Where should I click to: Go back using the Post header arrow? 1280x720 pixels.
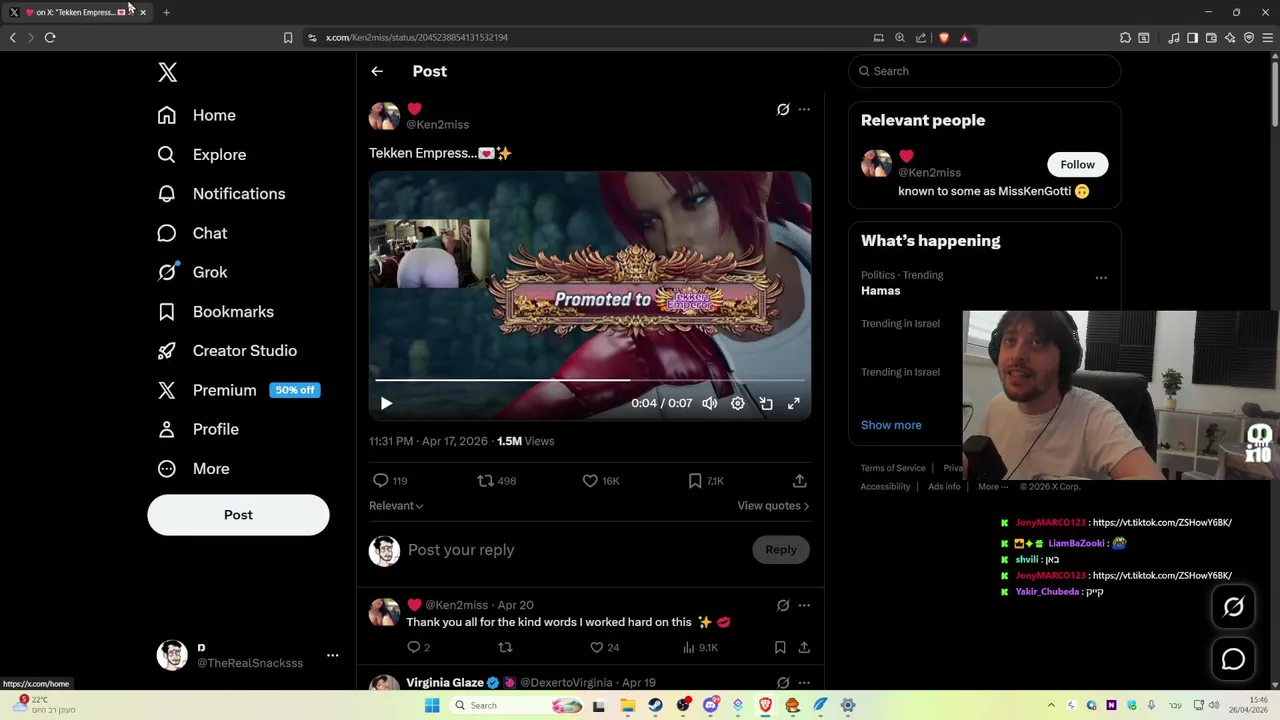[x=377, y=71]
